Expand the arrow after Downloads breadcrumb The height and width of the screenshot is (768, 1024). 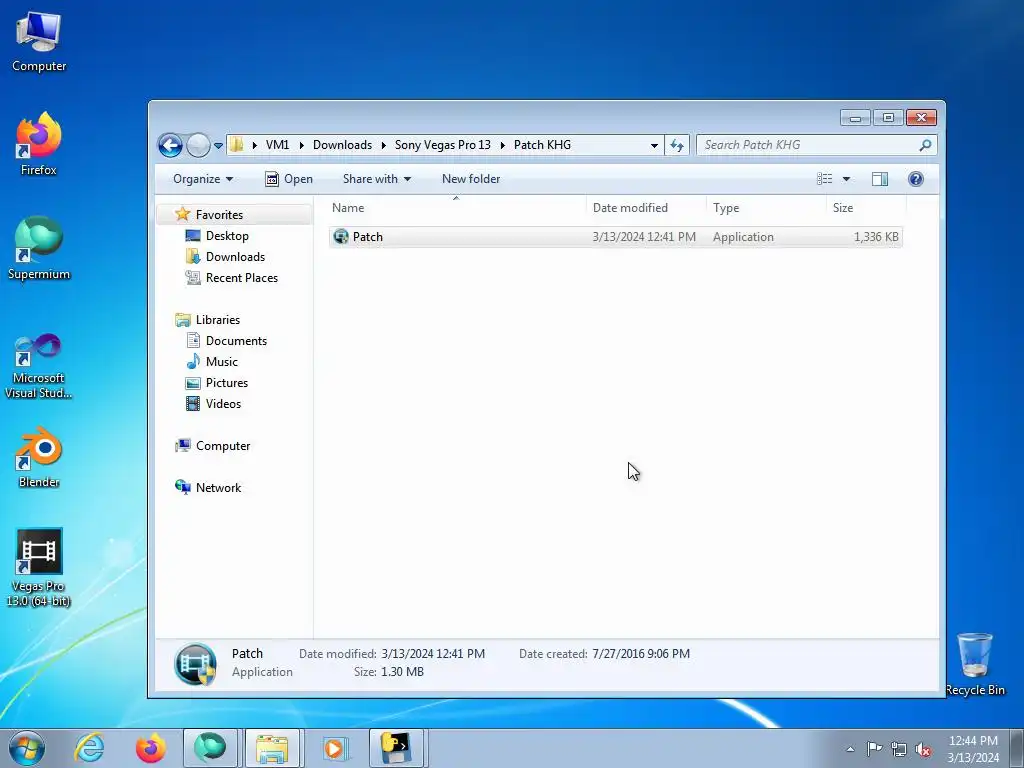pyautogui.click(x=383, y=145)
